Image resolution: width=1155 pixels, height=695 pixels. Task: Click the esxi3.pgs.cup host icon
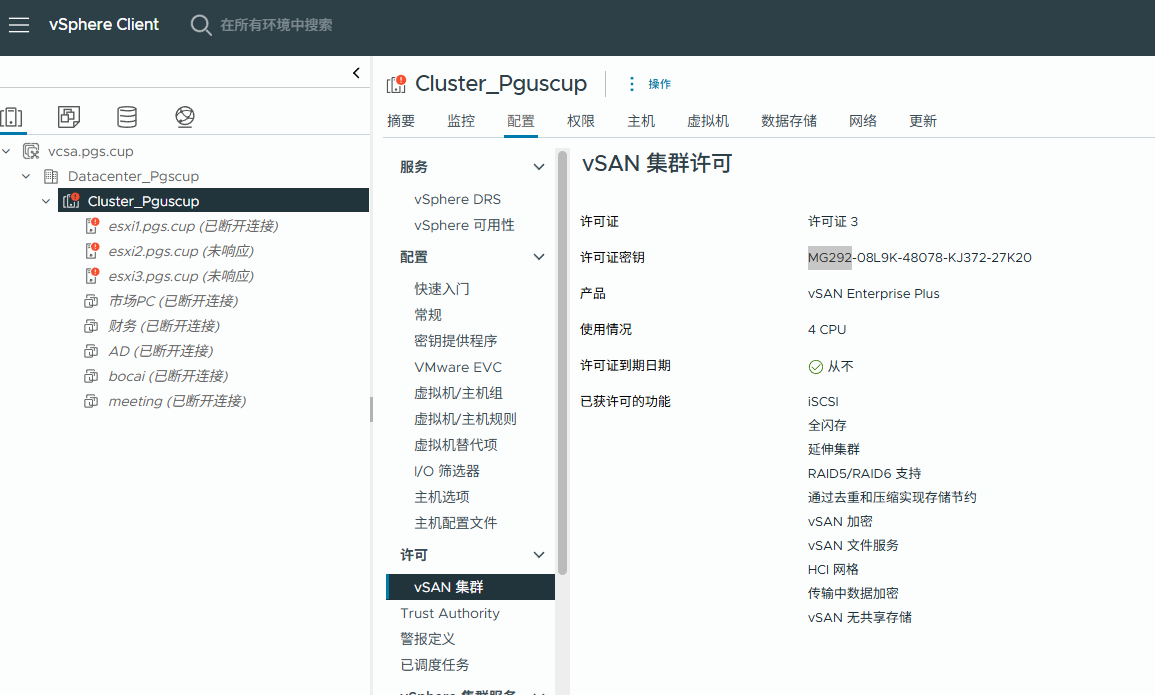tap(92, 276)
